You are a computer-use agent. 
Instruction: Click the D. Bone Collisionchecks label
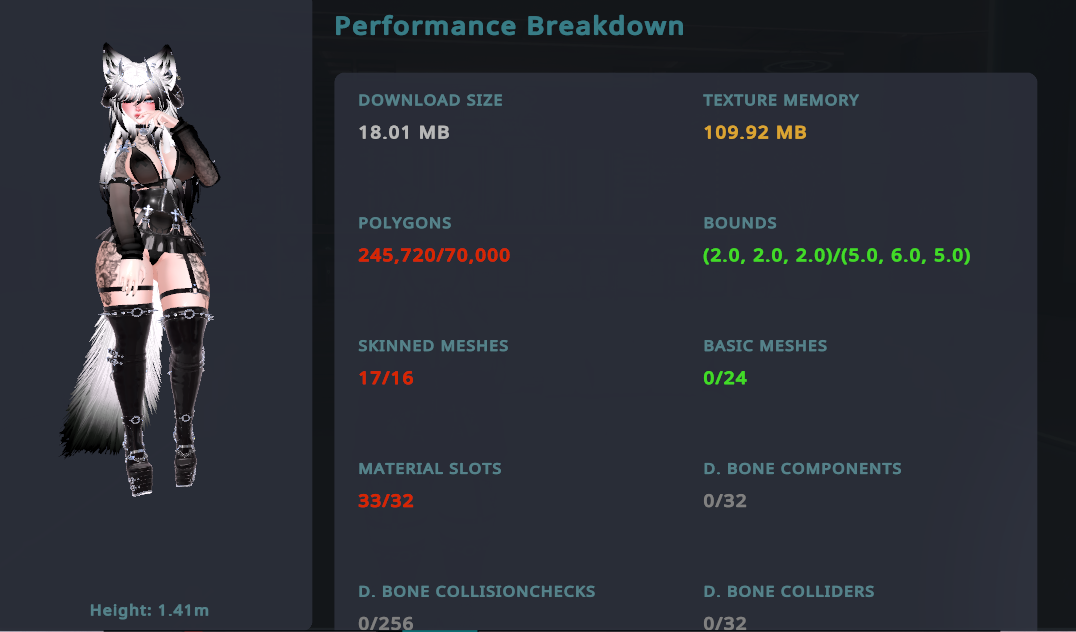pos(476,591)
